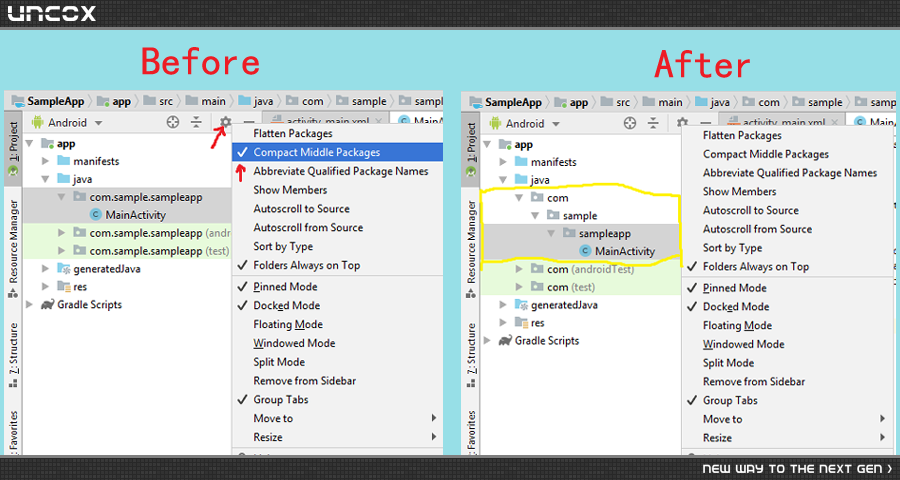Hide Project tool window in Before panel
900x480 pixels.
click(249, 122)
